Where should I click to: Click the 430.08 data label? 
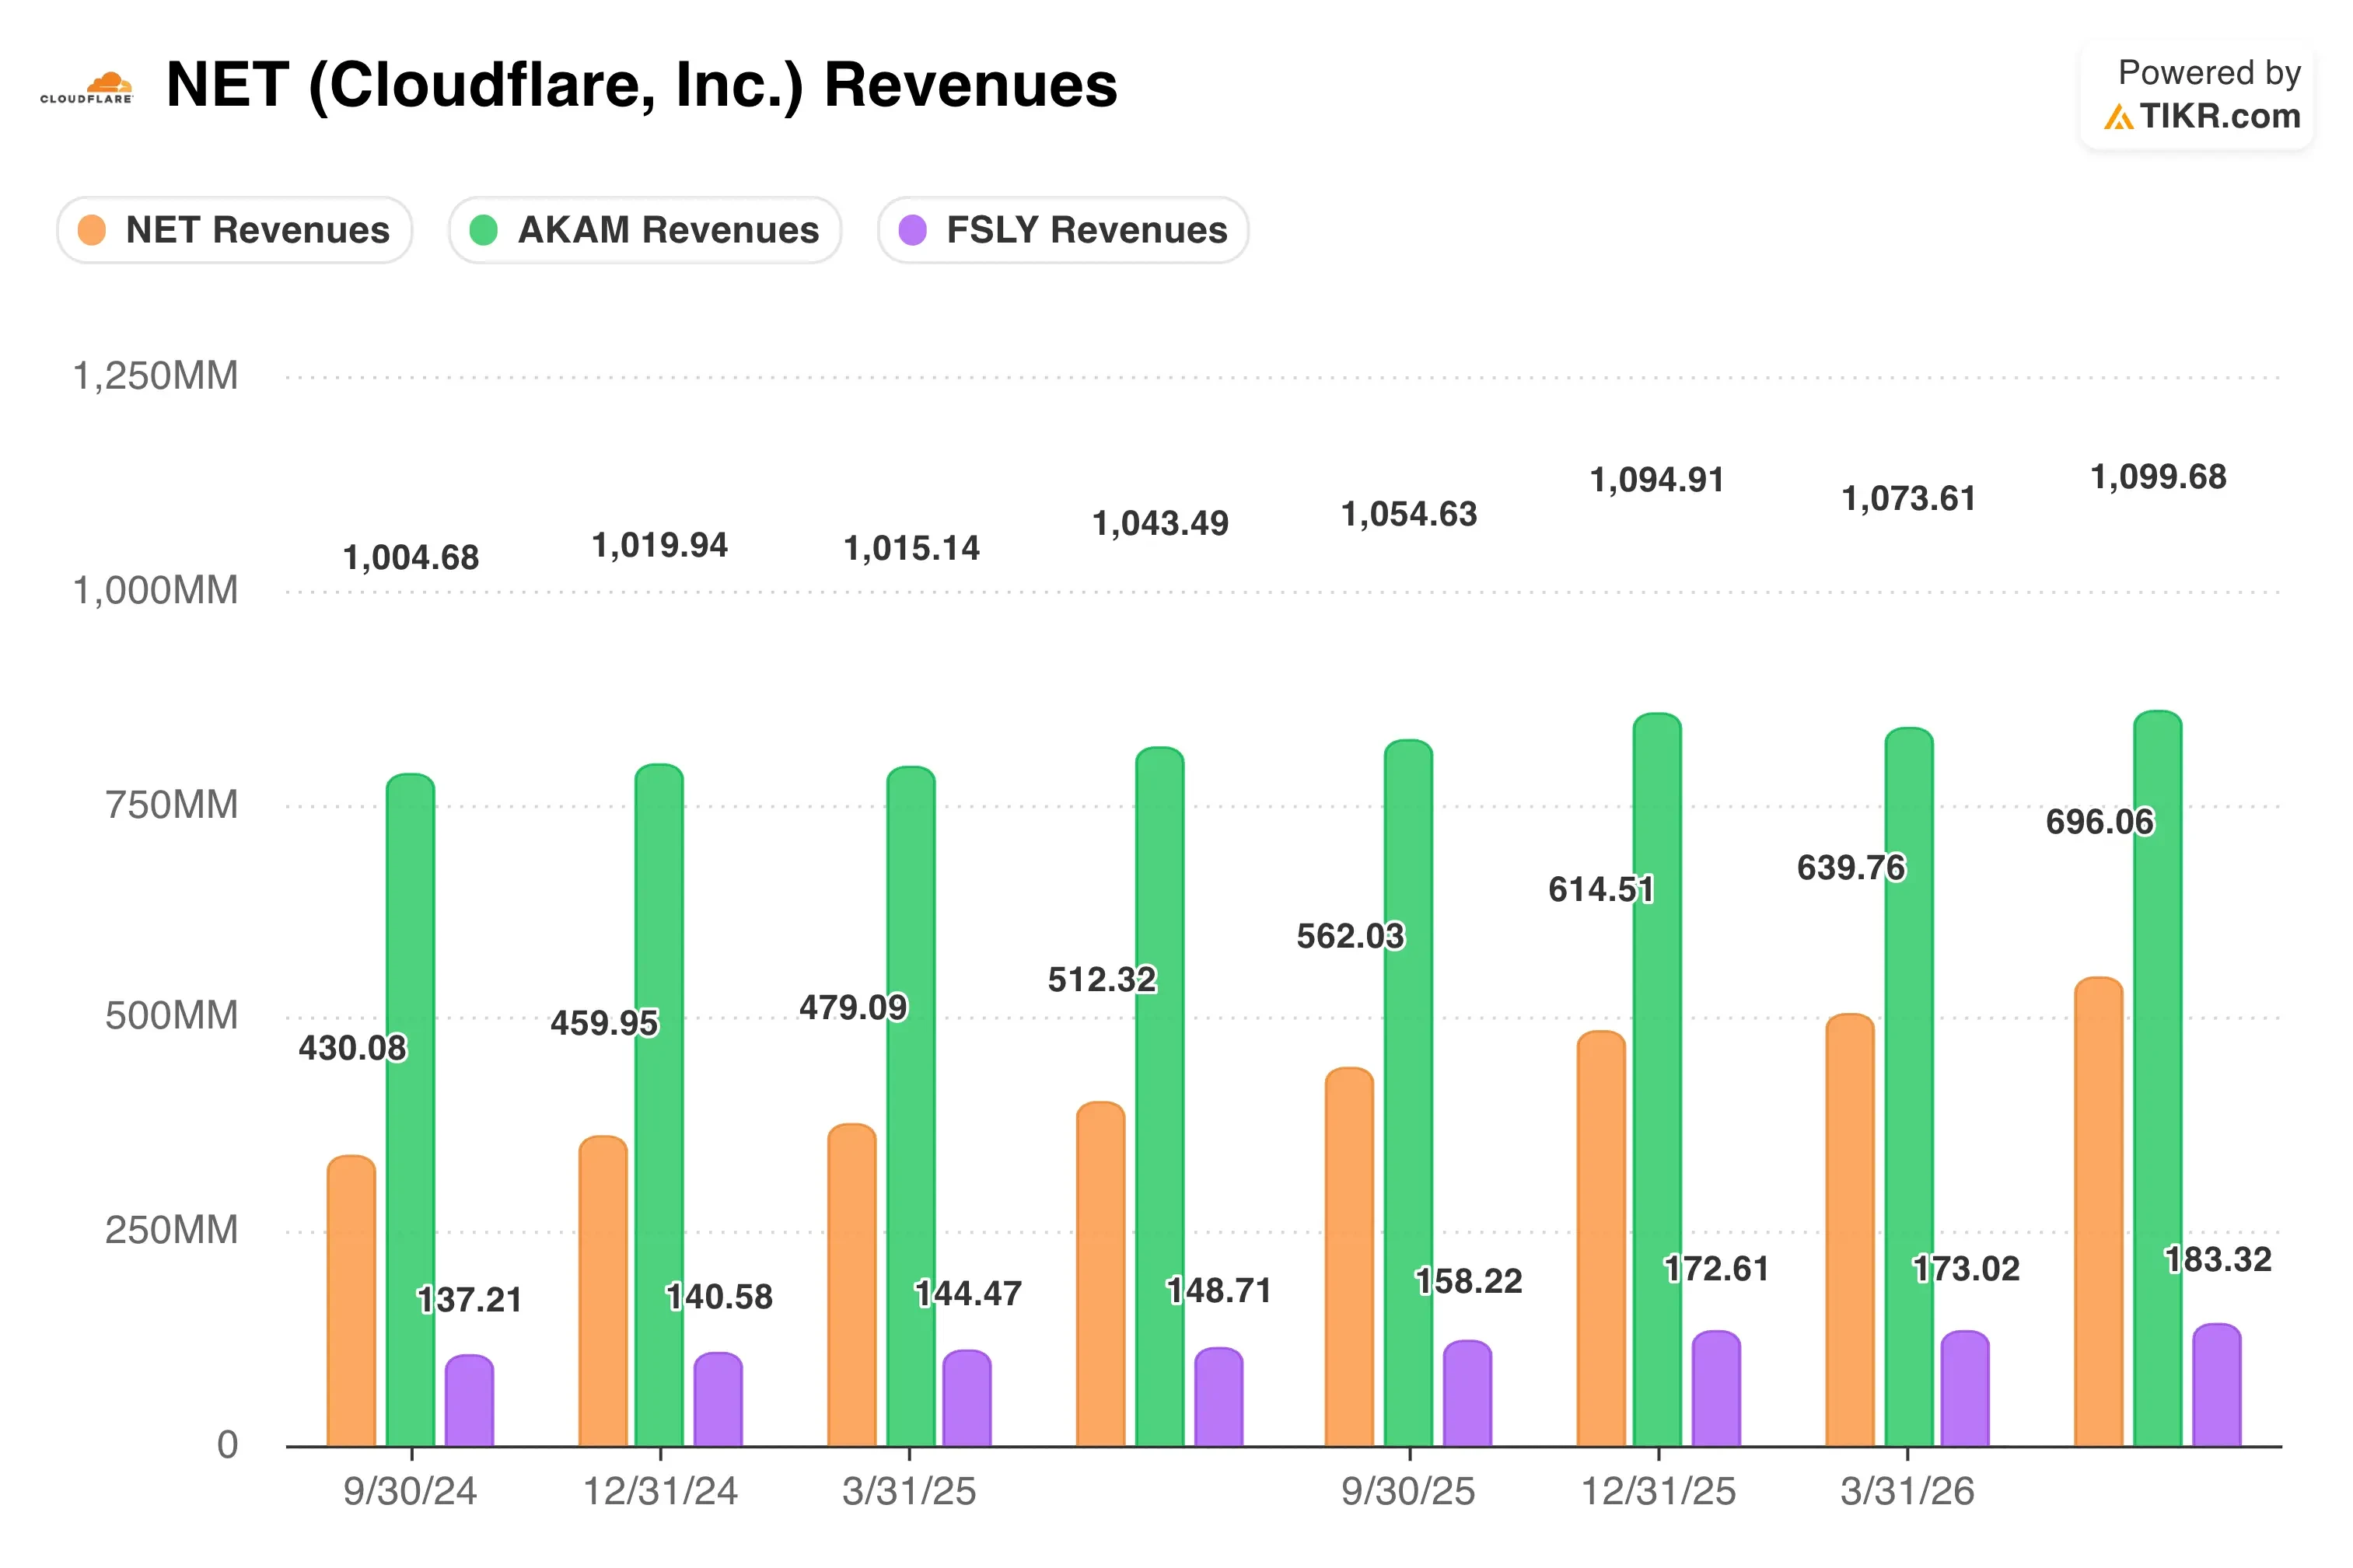(353, 1048)
